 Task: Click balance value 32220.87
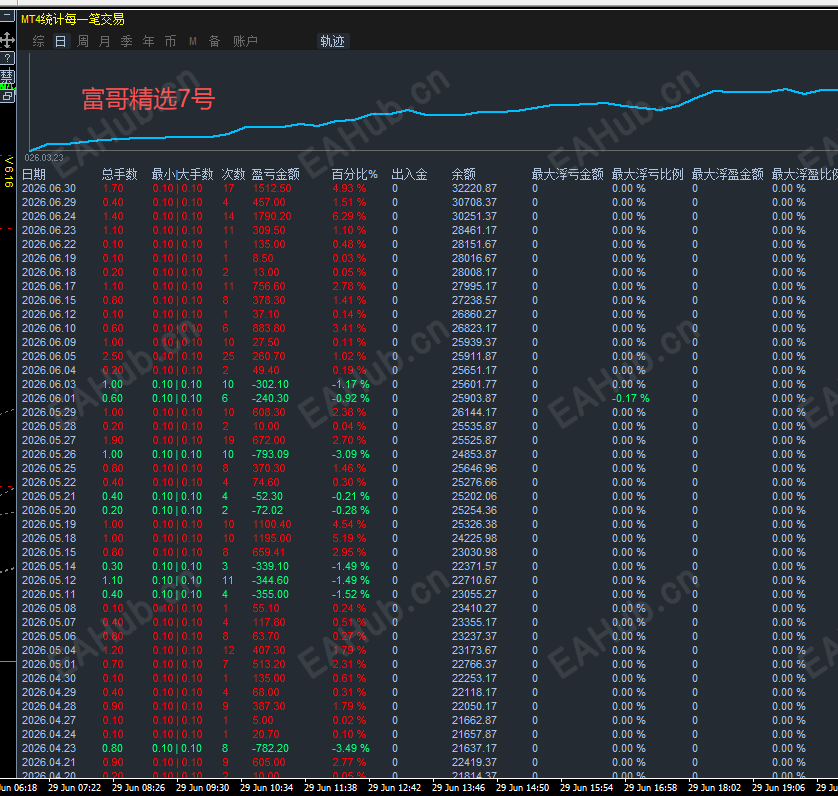pyautogui.click(x=474, y=188)
